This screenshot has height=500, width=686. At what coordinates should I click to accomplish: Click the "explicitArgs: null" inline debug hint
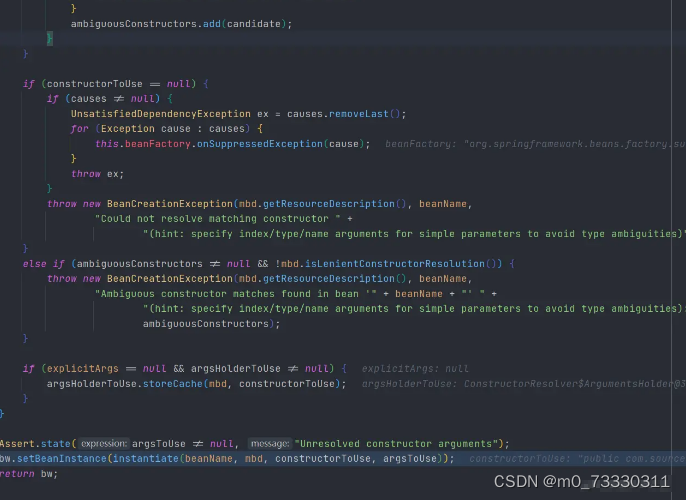tap(415, 369)
